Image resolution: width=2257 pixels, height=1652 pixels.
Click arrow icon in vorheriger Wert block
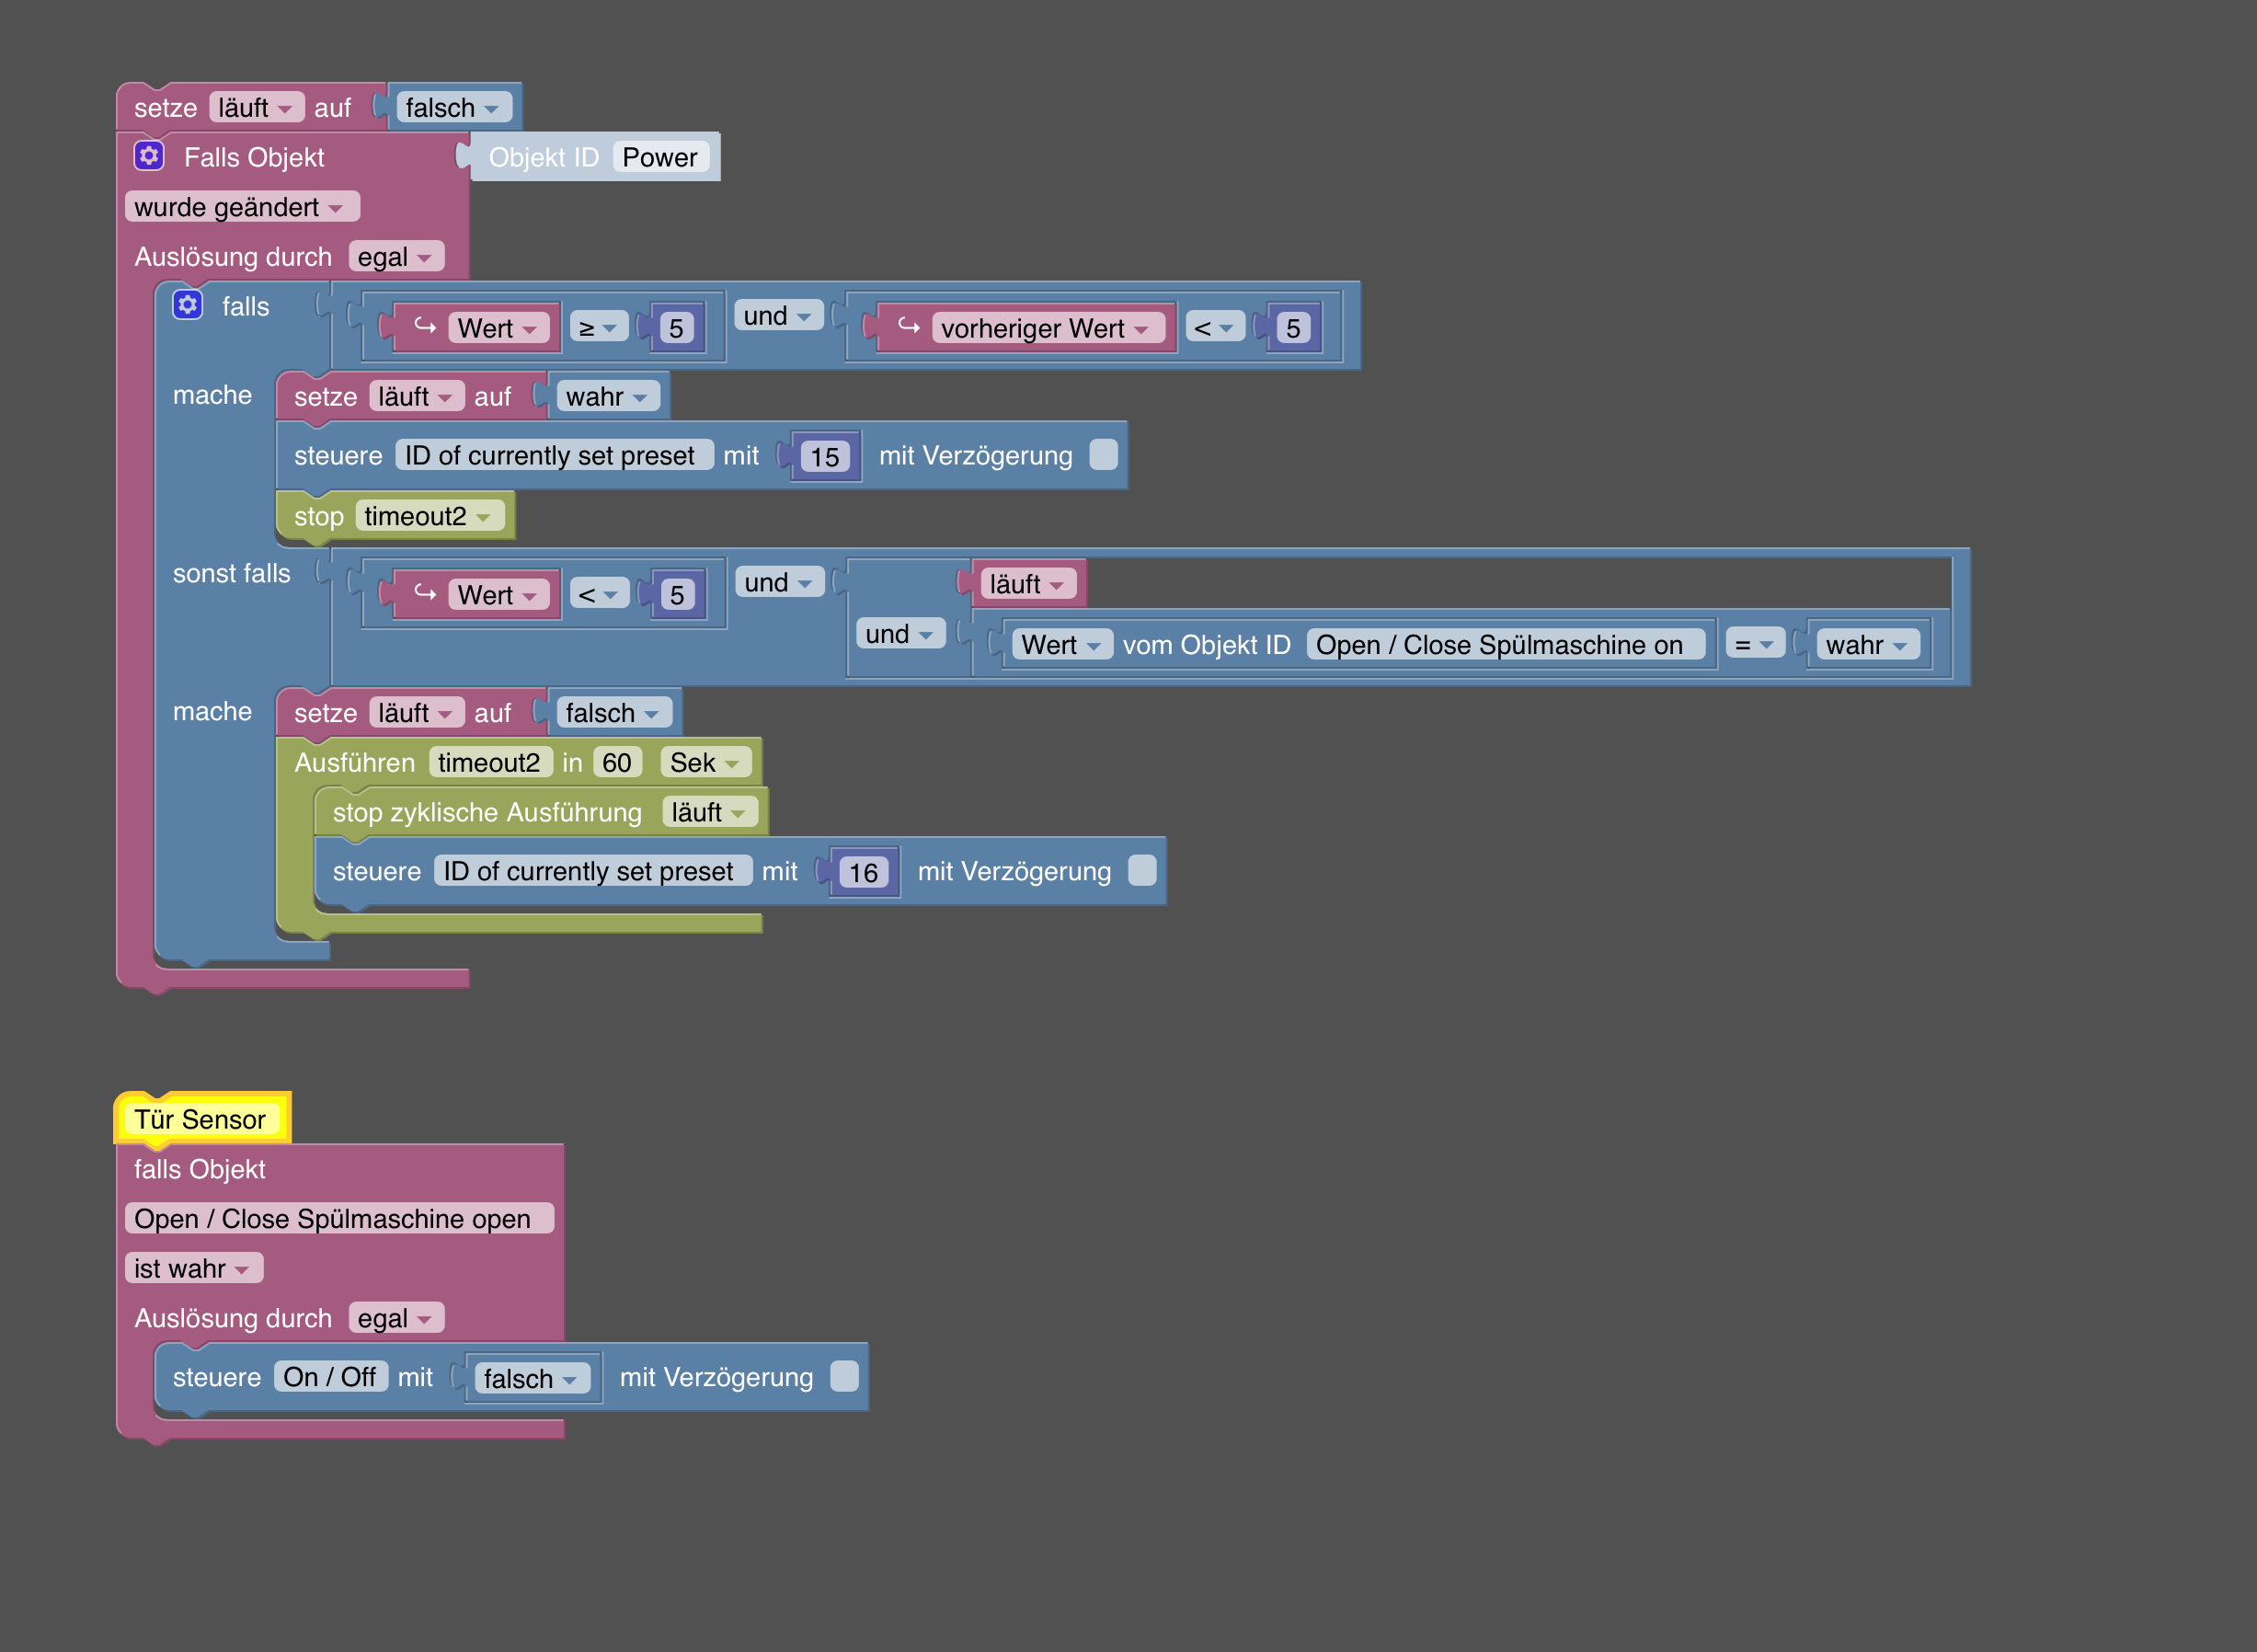coord(908,327)
